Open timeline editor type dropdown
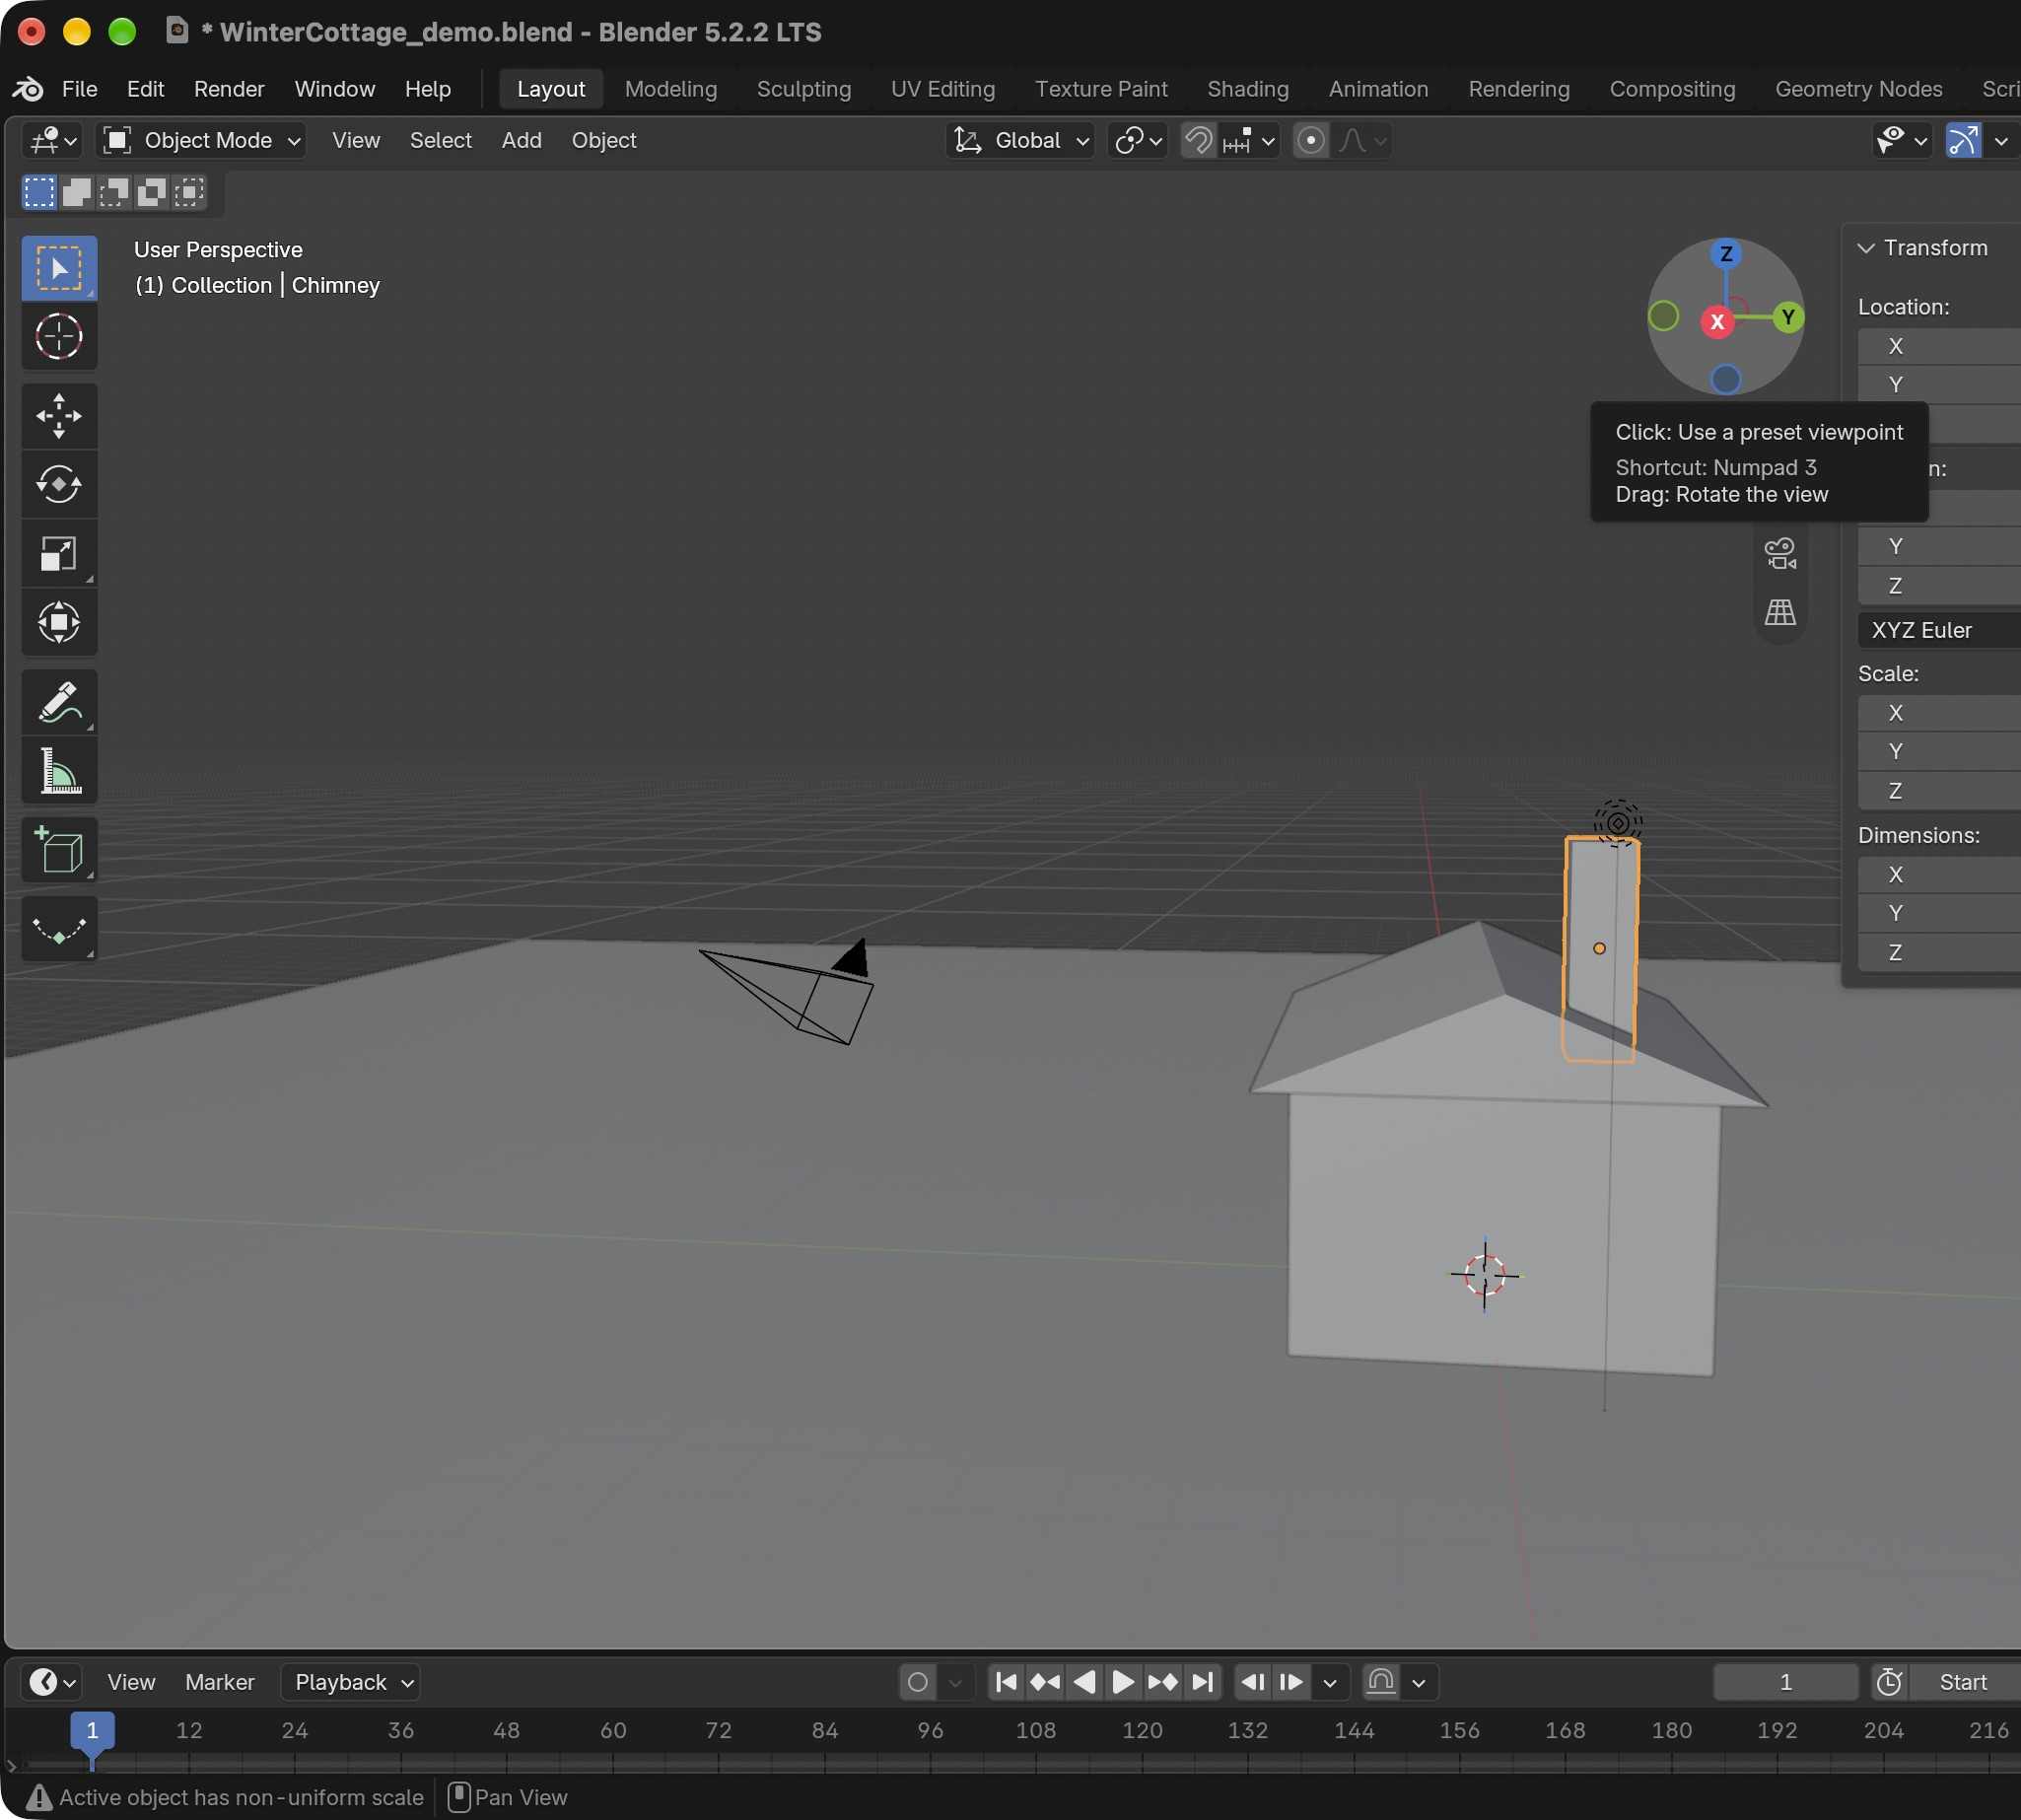 52,1682
